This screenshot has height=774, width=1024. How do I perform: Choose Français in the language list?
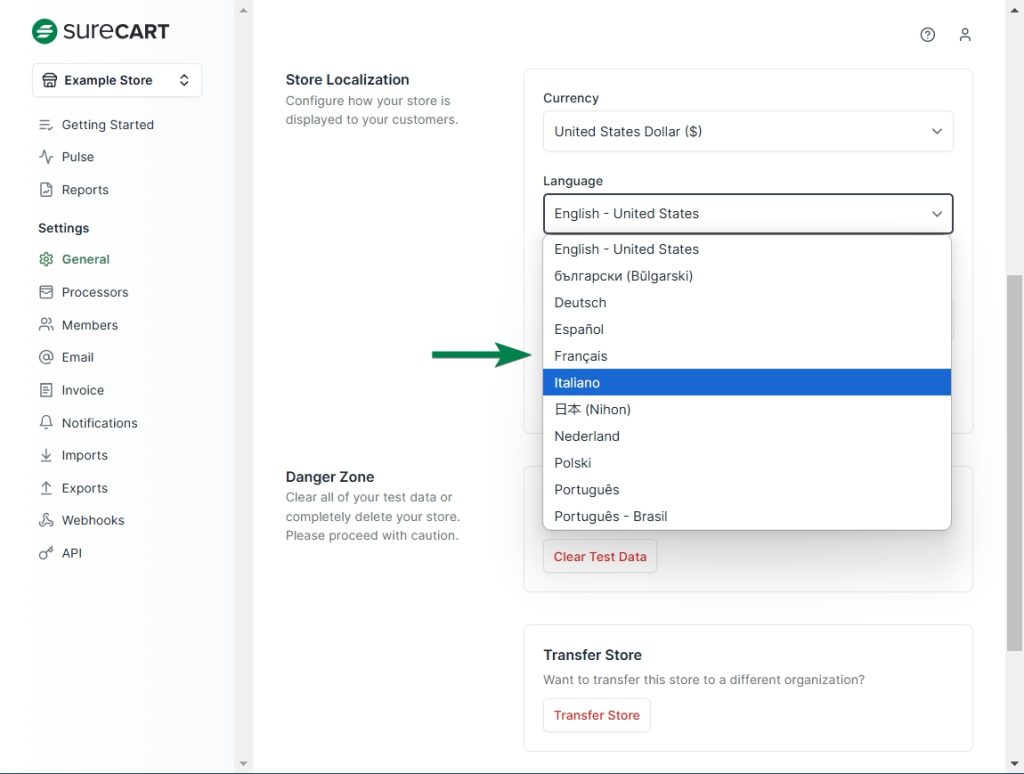coord(746,356)
